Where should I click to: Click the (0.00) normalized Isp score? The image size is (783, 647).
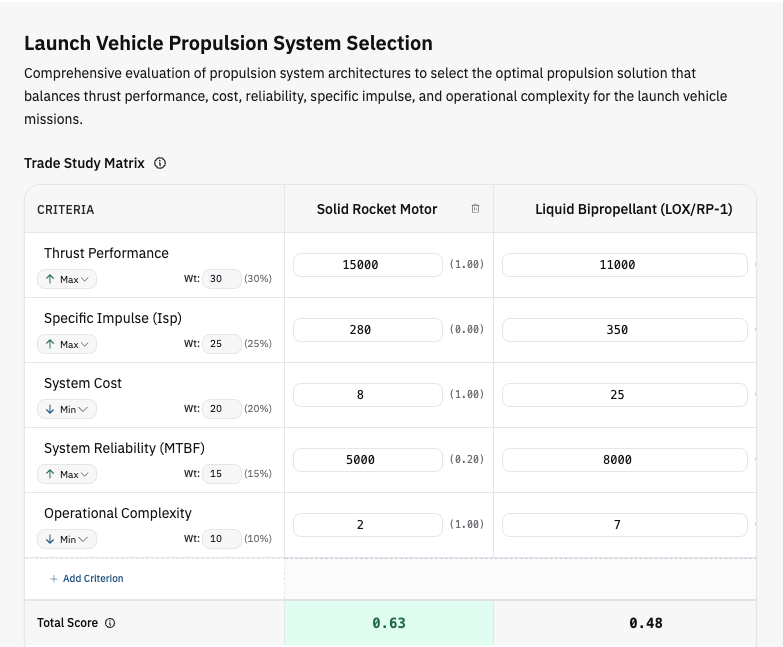tap(467, 329)
